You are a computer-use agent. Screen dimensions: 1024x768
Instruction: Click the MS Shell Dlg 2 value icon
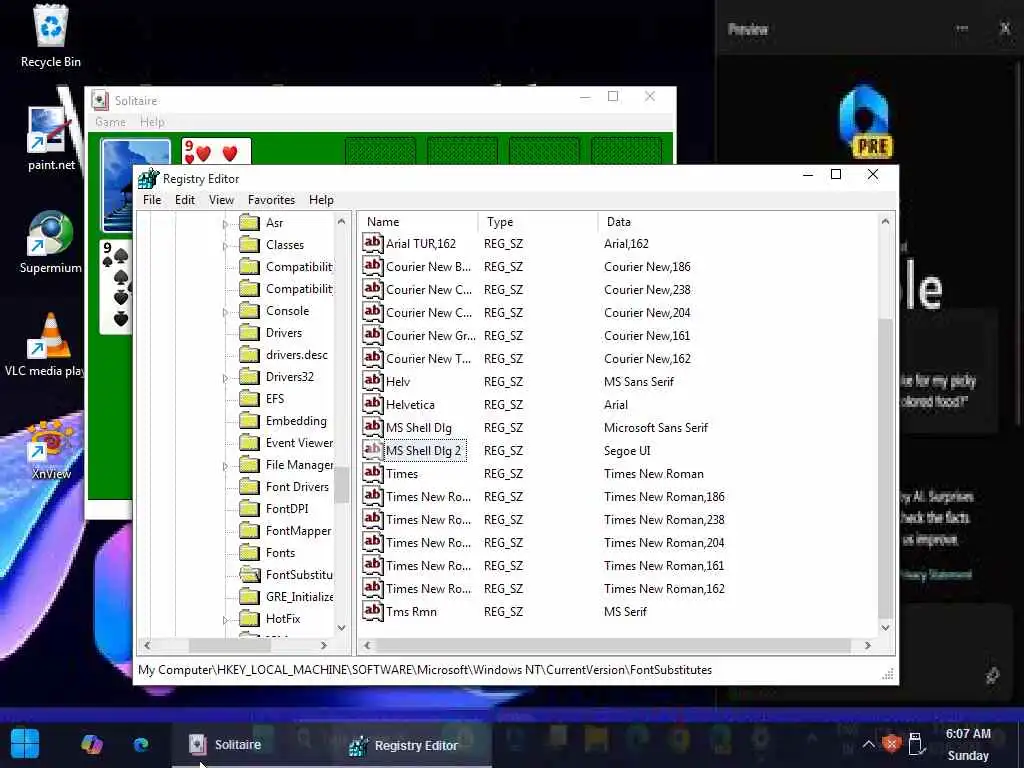coord(372,450)
